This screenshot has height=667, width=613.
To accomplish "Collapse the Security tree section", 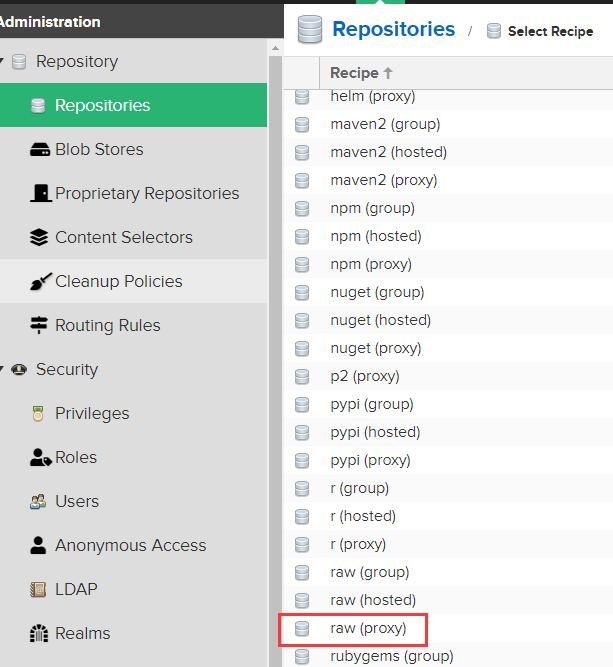I will pos(3,370).
